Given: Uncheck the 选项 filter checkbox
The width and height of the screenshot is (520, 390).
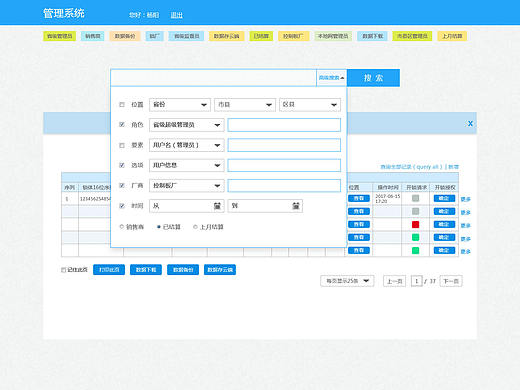Looking at the screenshot, I should tap(122, 165).
